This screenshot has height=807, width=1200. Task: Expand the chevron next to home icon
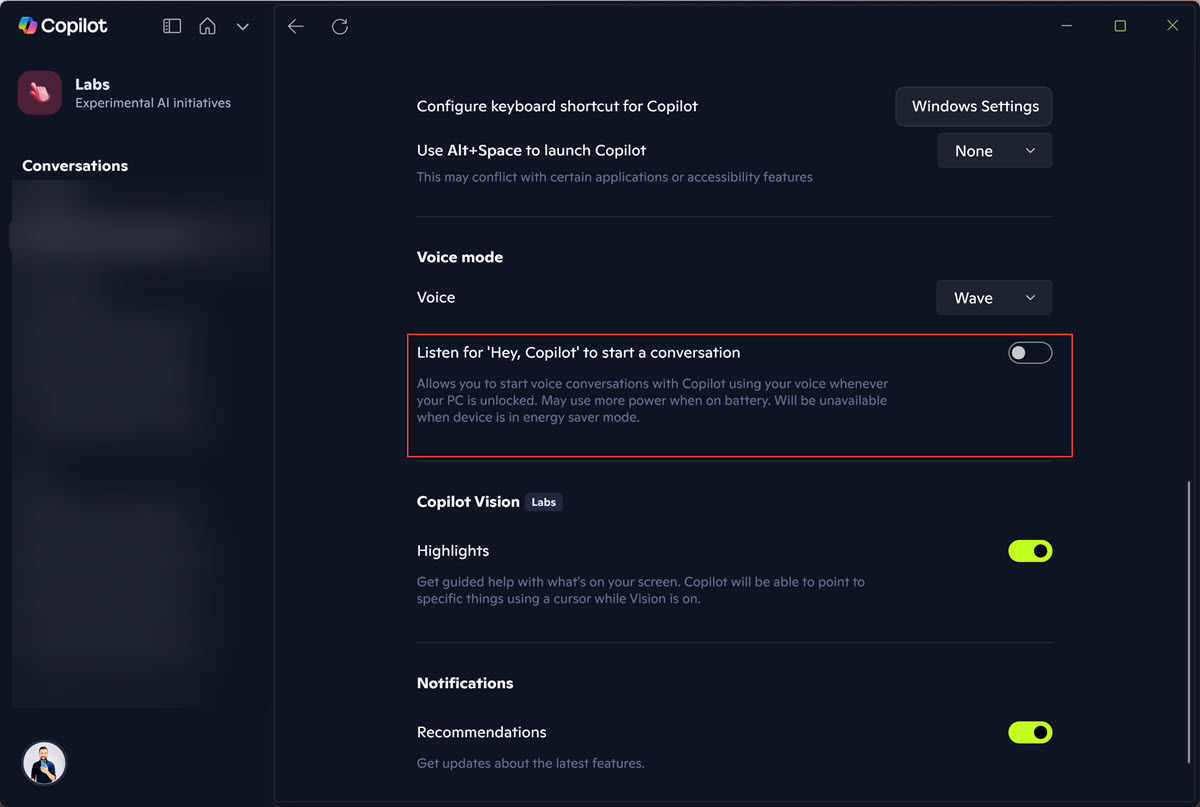click(x=243, y=27)
